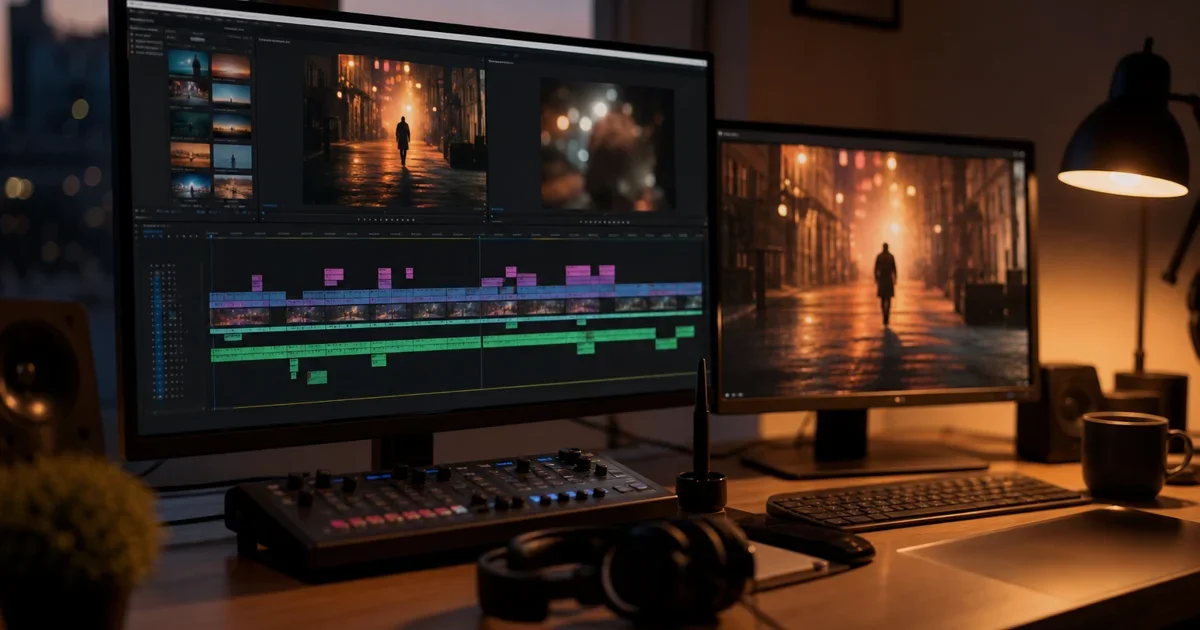Image resolution: width=1200 pixels, height=630 pixels.
Task: Select the leftmost pink clip in the timeline
Action: [x=257, y=283]
